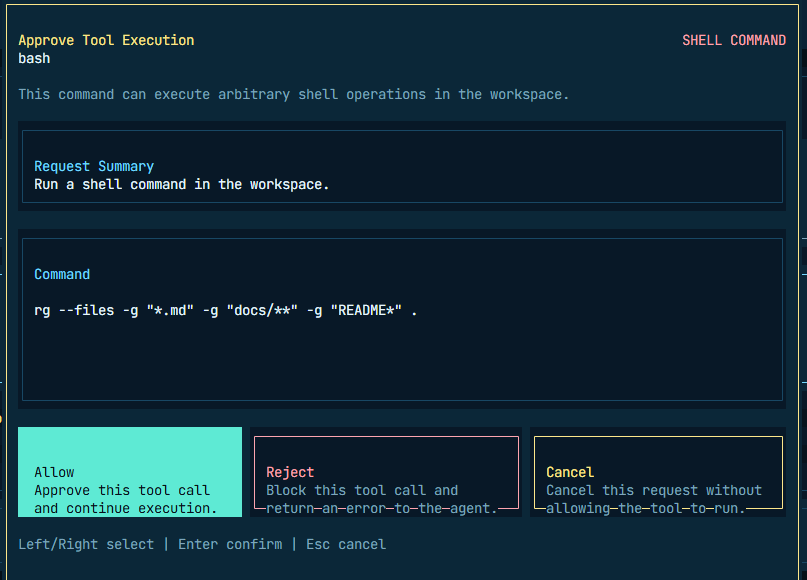Image resolution: width=807 pixels, height=580 pixels.
Task: Click the "docs/**" glob argument
Action: [262, 310]
